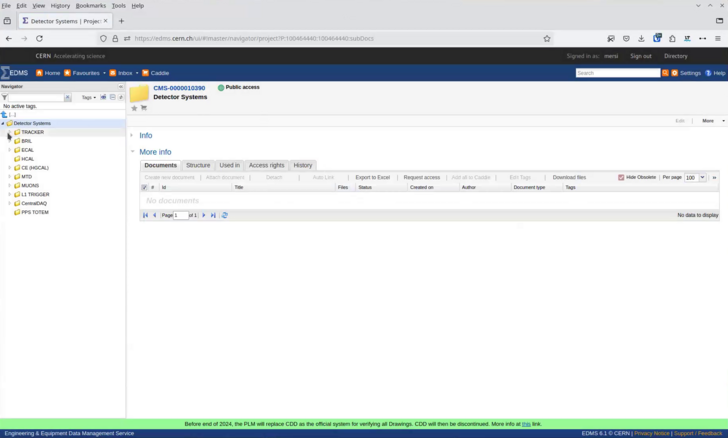Viewport: 728px width, 438px height.
Task: Clear the Navigator filter with X
Action: coord(68,97)
